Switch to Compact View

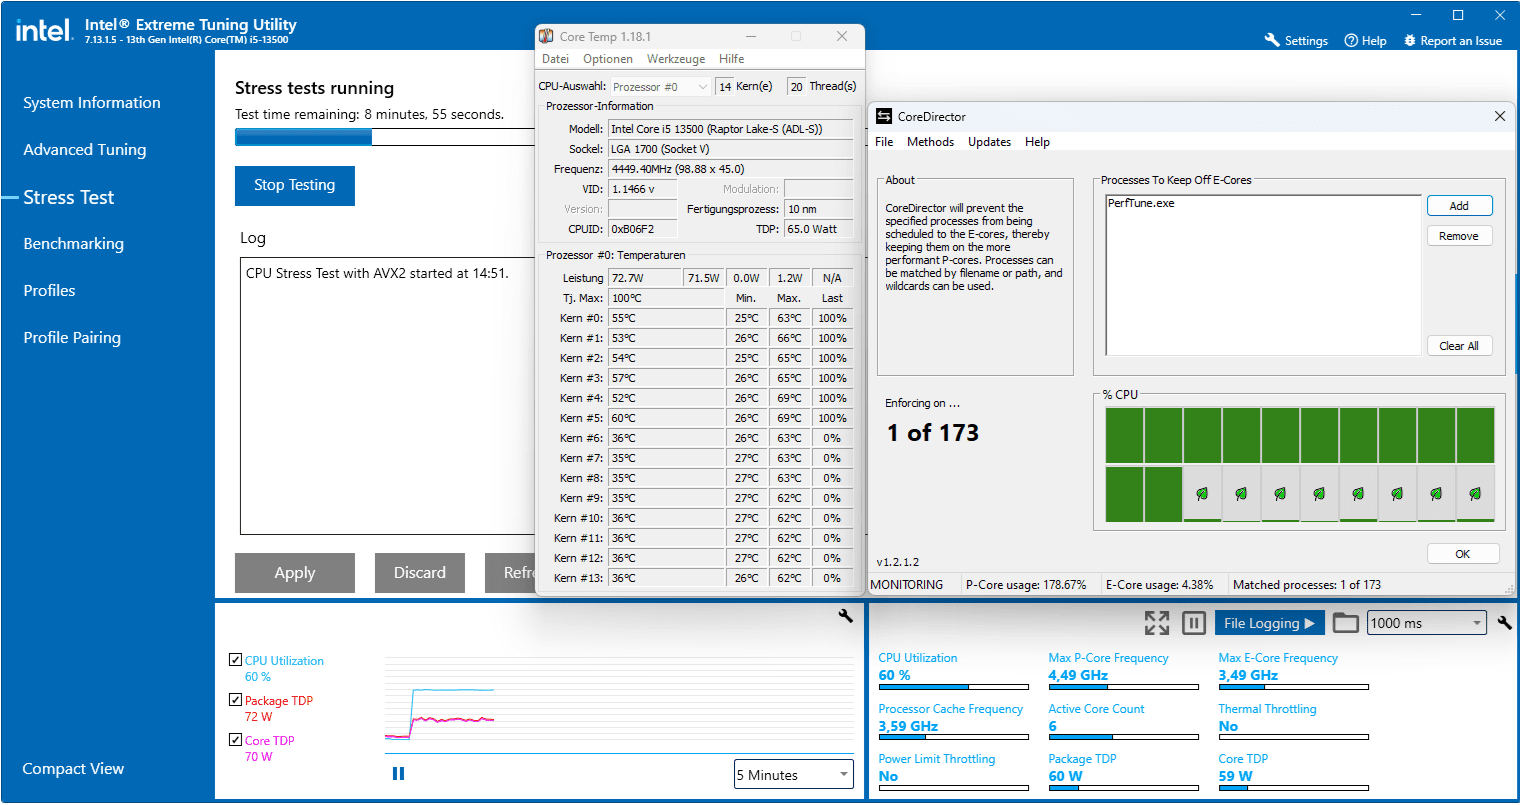coord(73,769)
